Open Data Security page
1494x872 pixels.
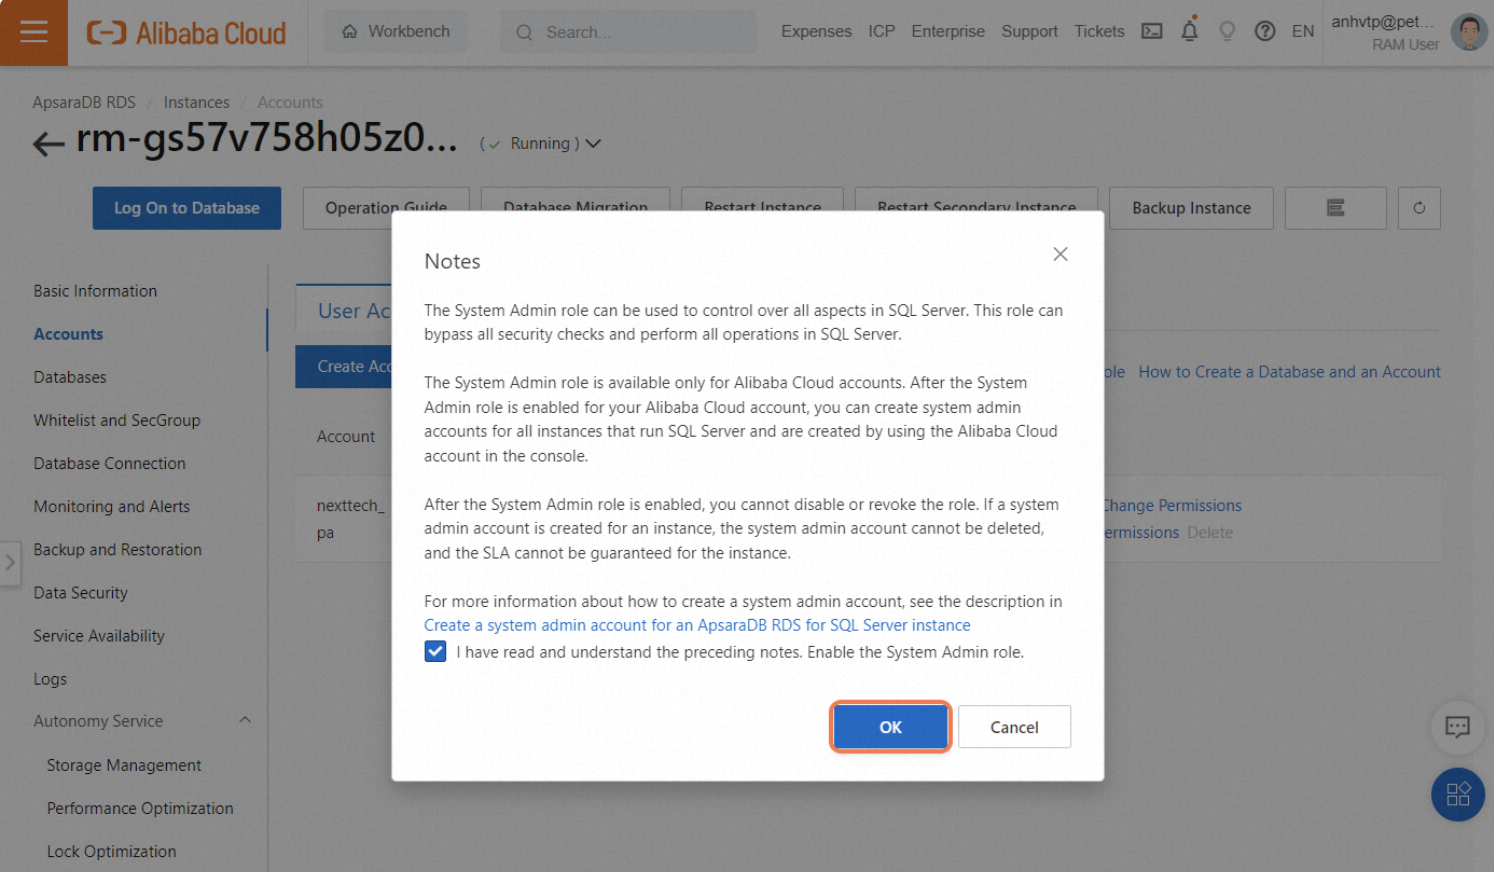tap(81, 592)
